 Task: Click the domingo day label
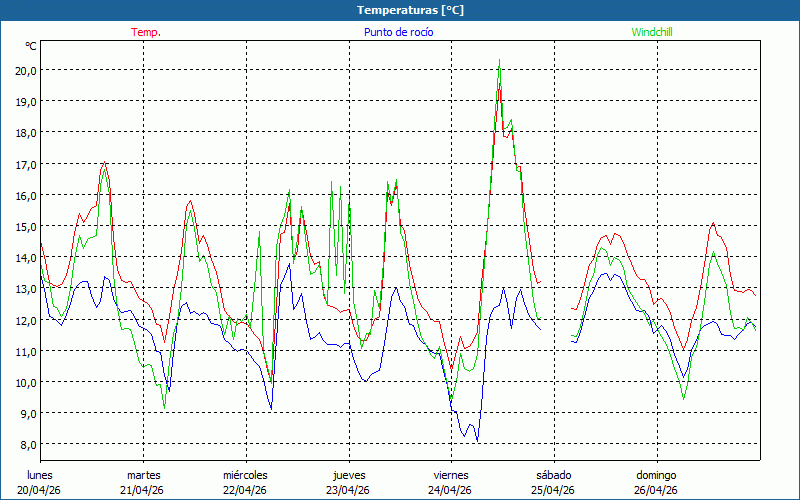656,475
